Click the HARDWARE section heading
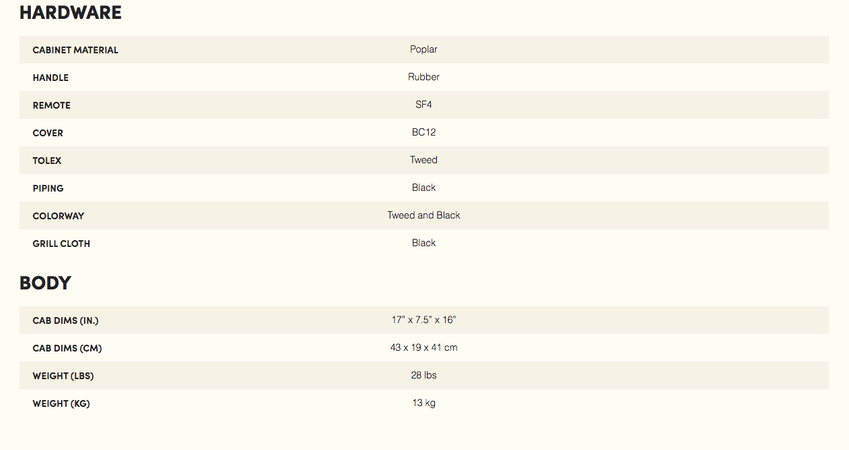This screenshot has width=849, height=450. pos(70,12)
